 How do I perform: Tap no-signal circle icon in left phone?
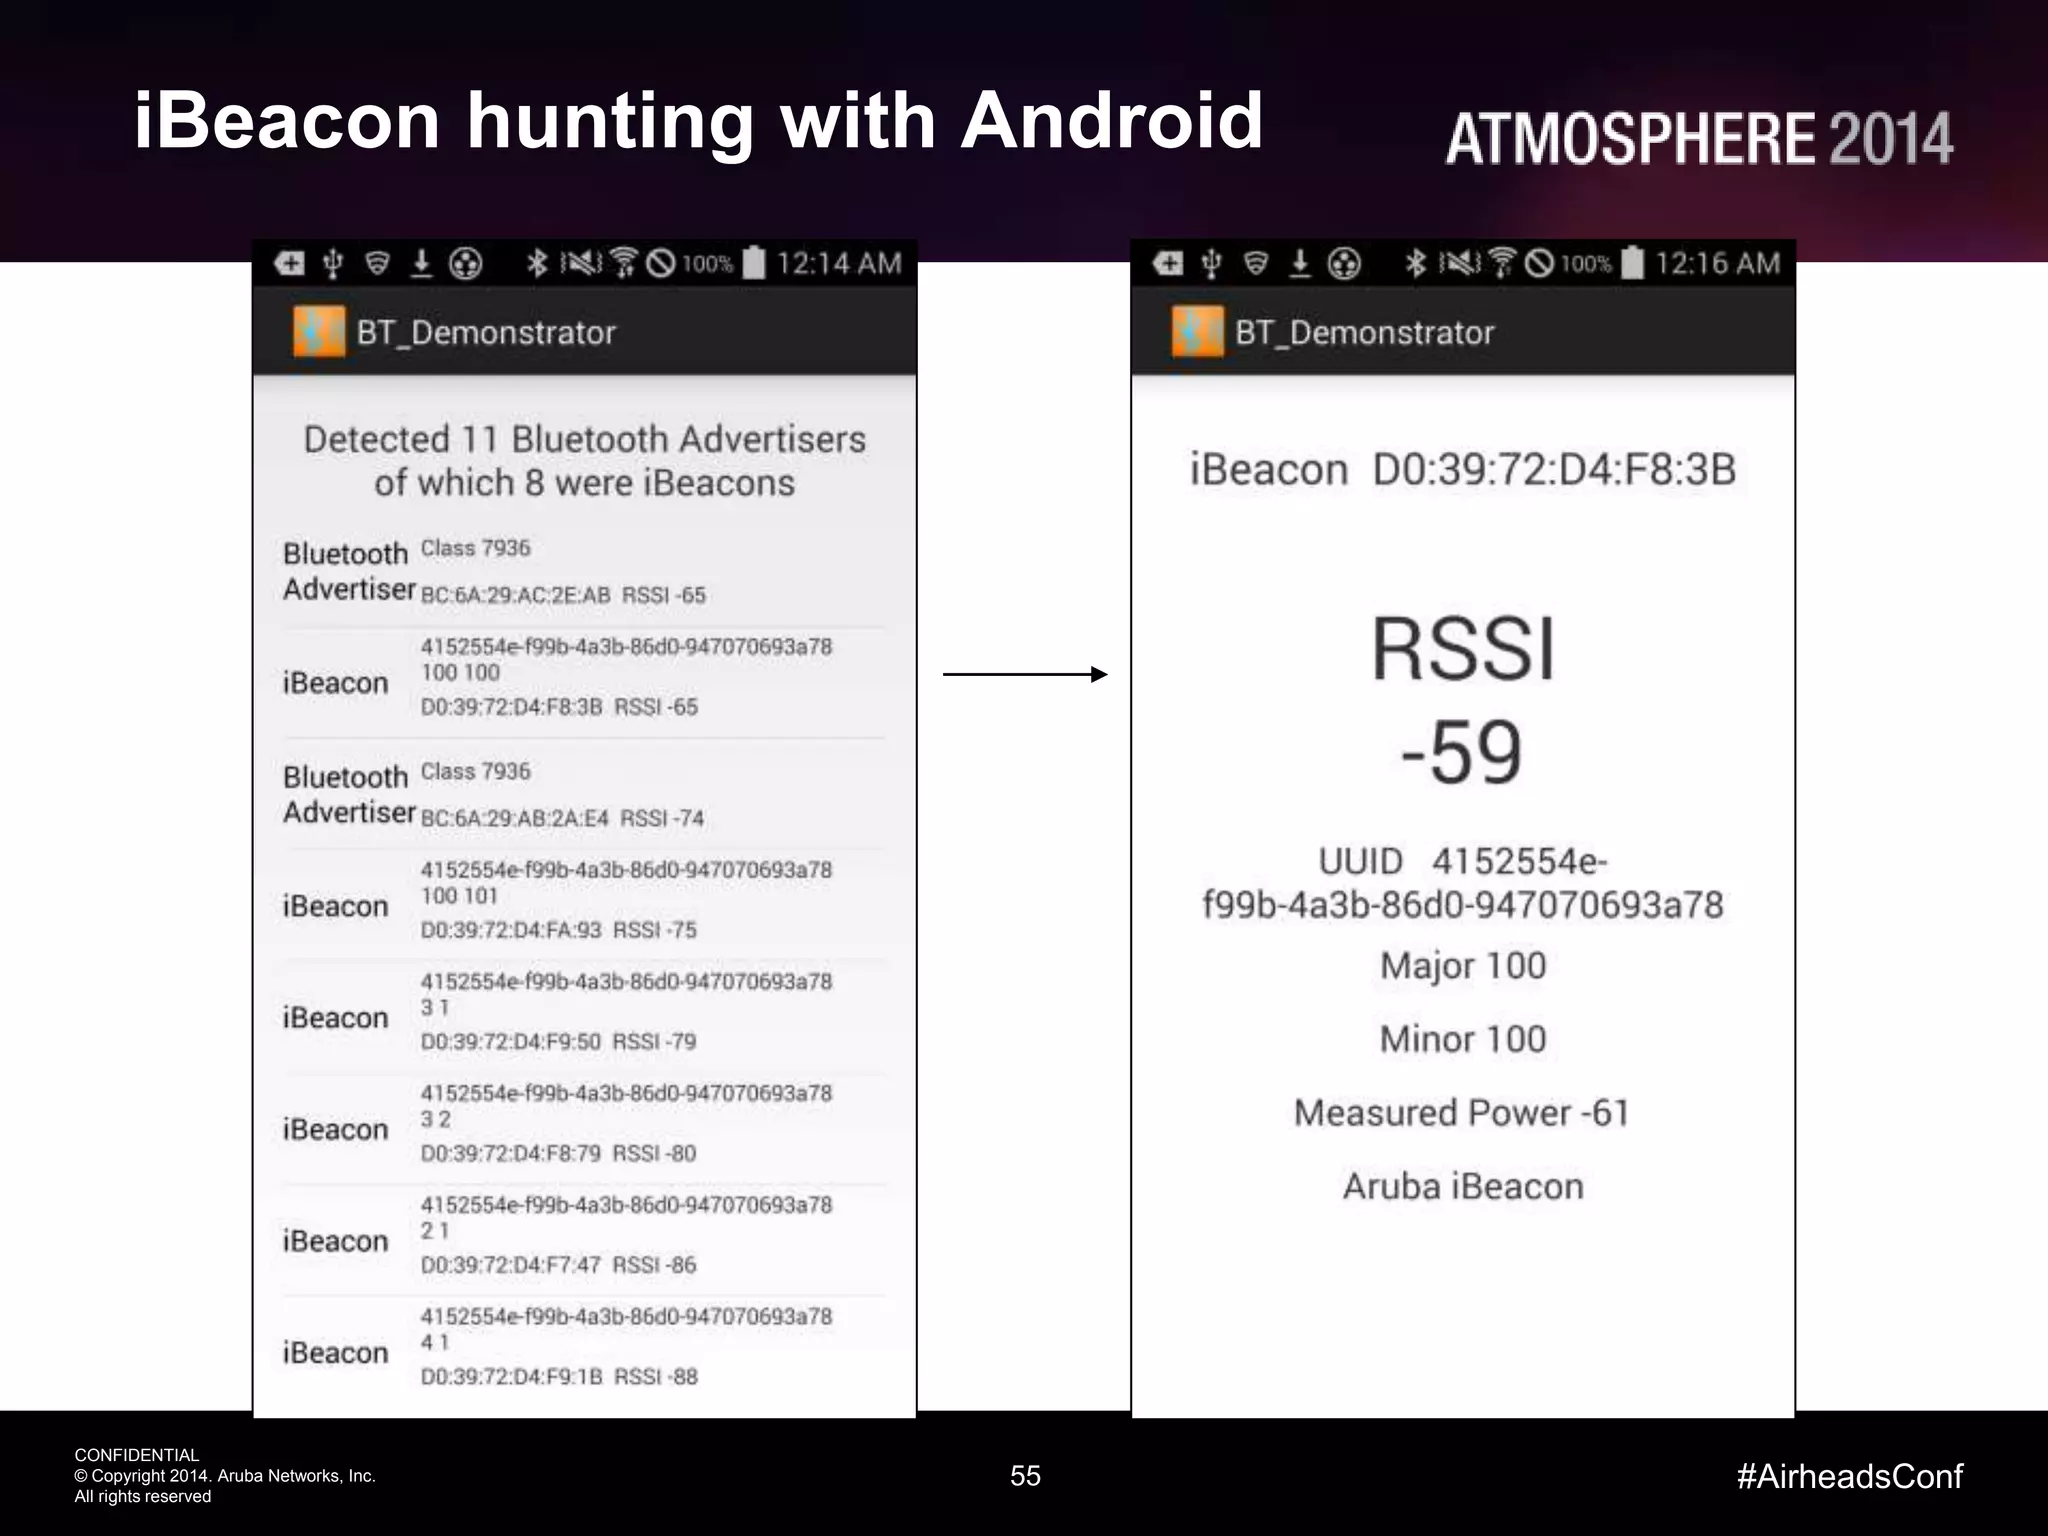click(661, 263)
